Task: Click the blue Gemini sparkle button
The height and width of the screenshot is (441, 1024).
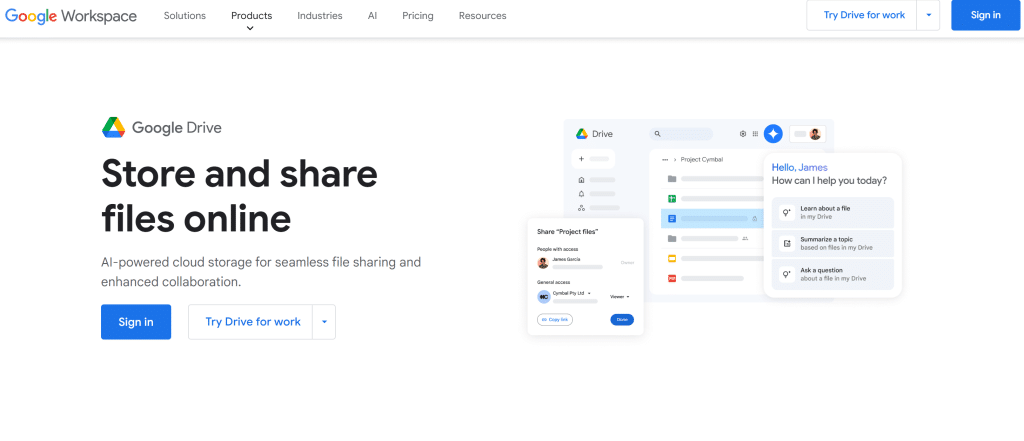Action: (773, 134)
